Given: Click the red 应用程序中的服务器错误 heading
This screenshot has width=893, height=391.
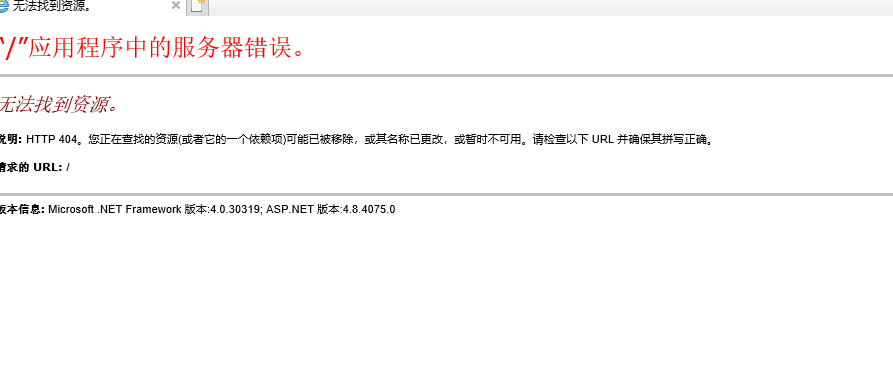Looking at the screenshot, I should [154, 48].
